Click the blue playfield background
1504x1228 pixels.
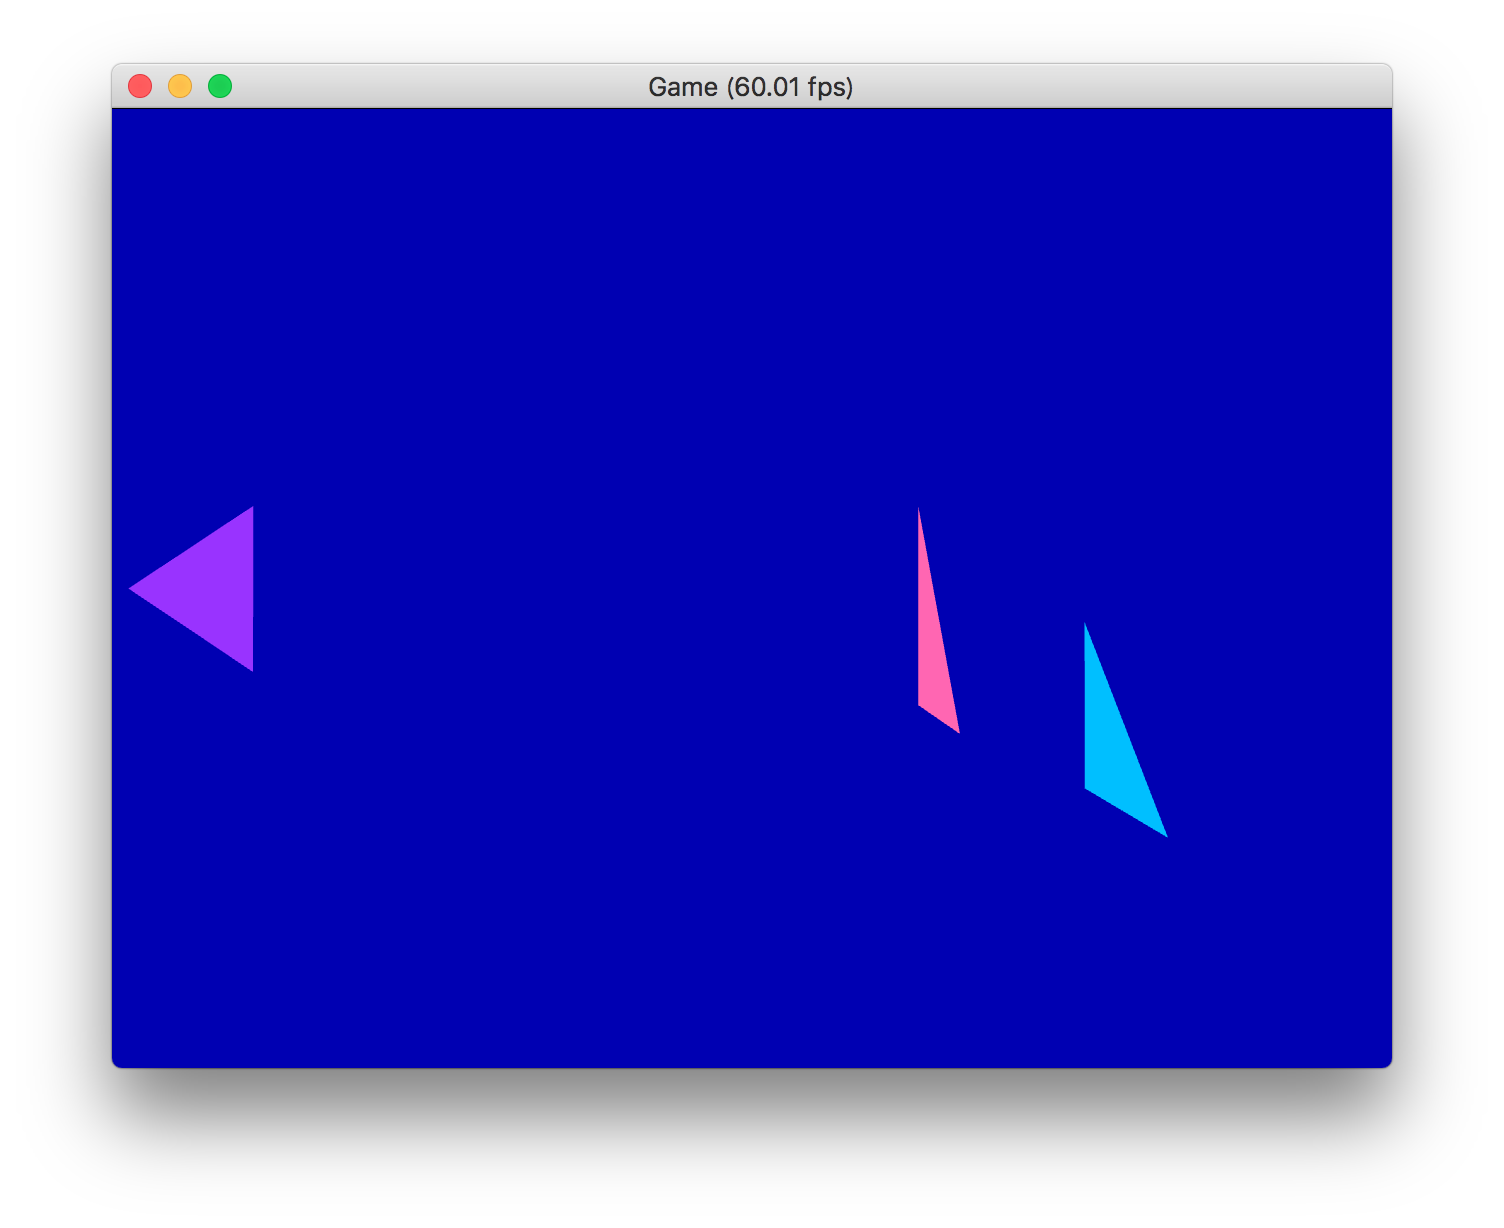[600, 300]
